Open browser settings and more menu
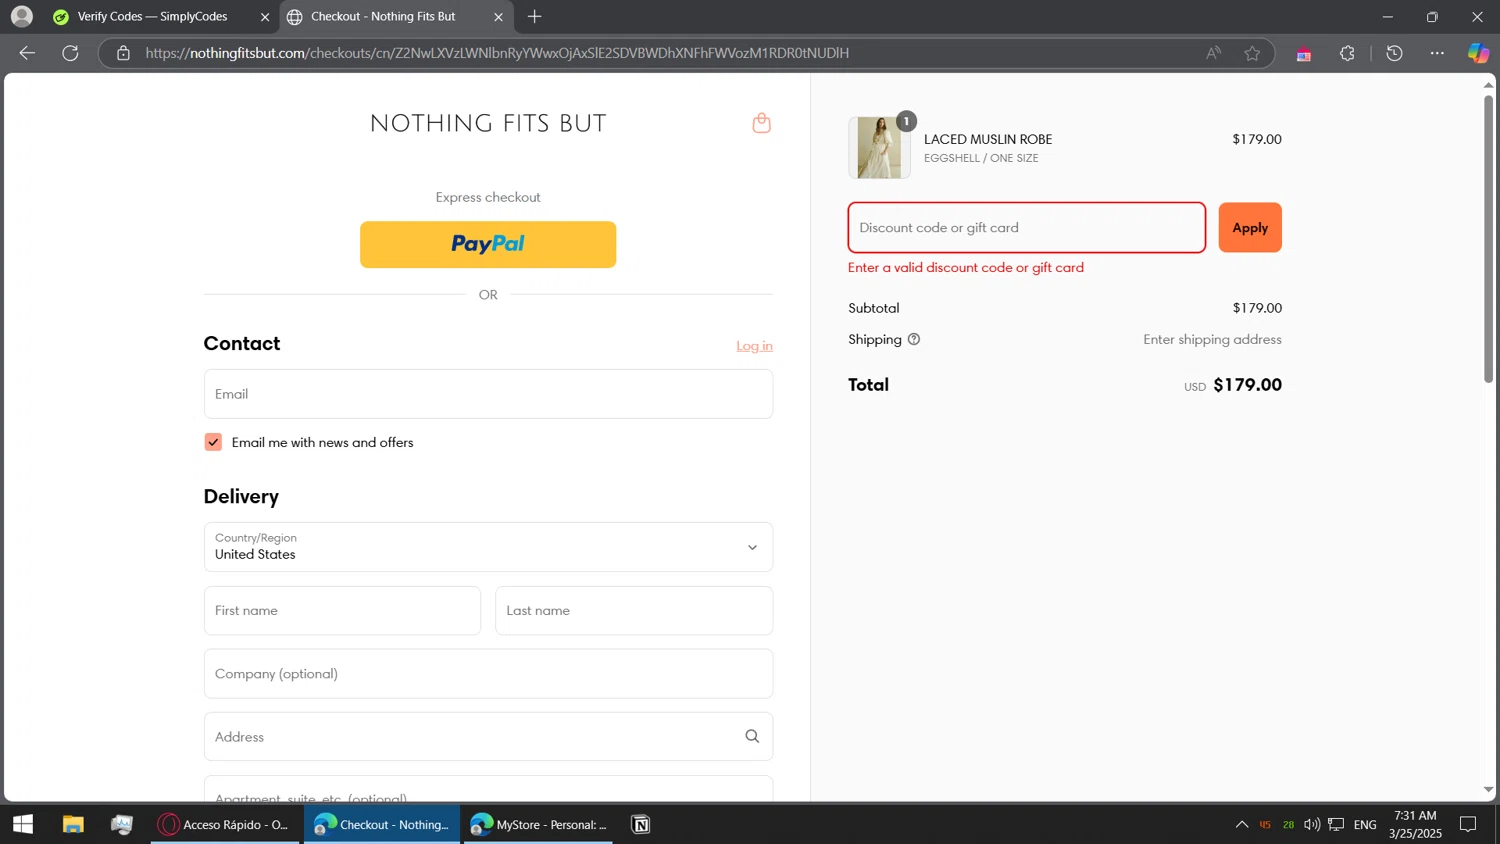The image size is (1500, 844). coord(1437,53)
